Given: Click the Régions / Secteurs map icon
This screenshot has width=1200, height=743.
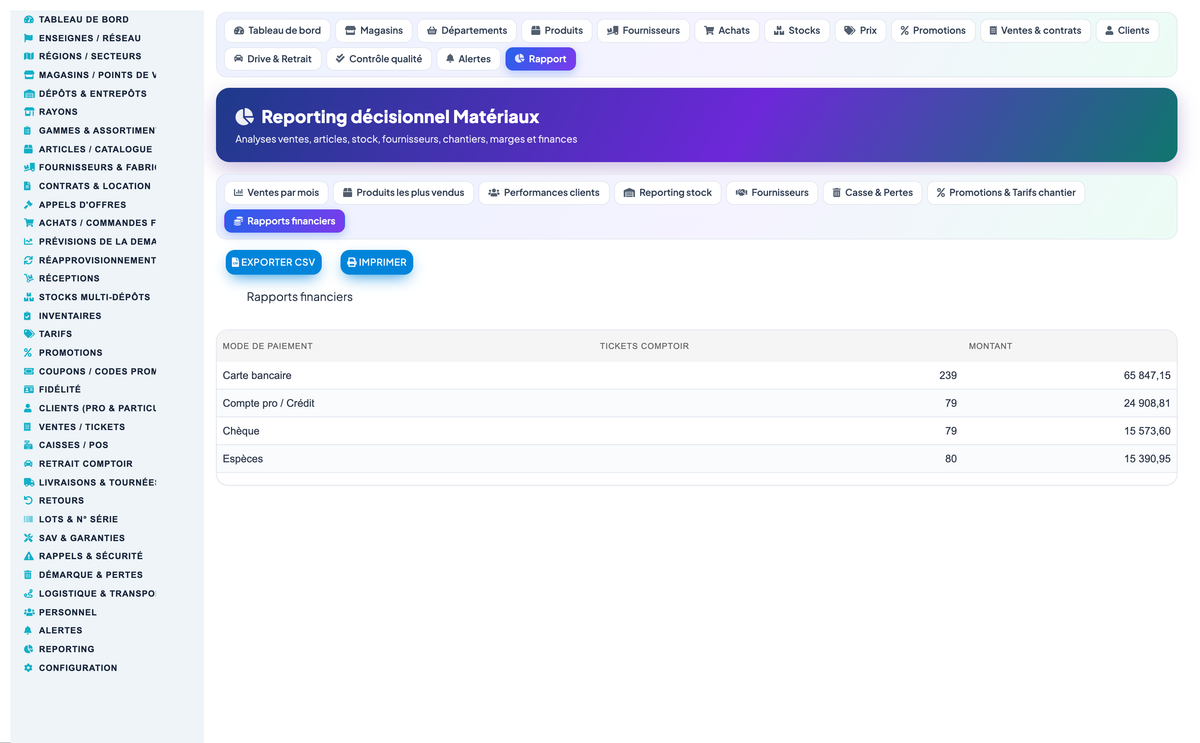Looking at the screenshot, I should tap(28, 56).
